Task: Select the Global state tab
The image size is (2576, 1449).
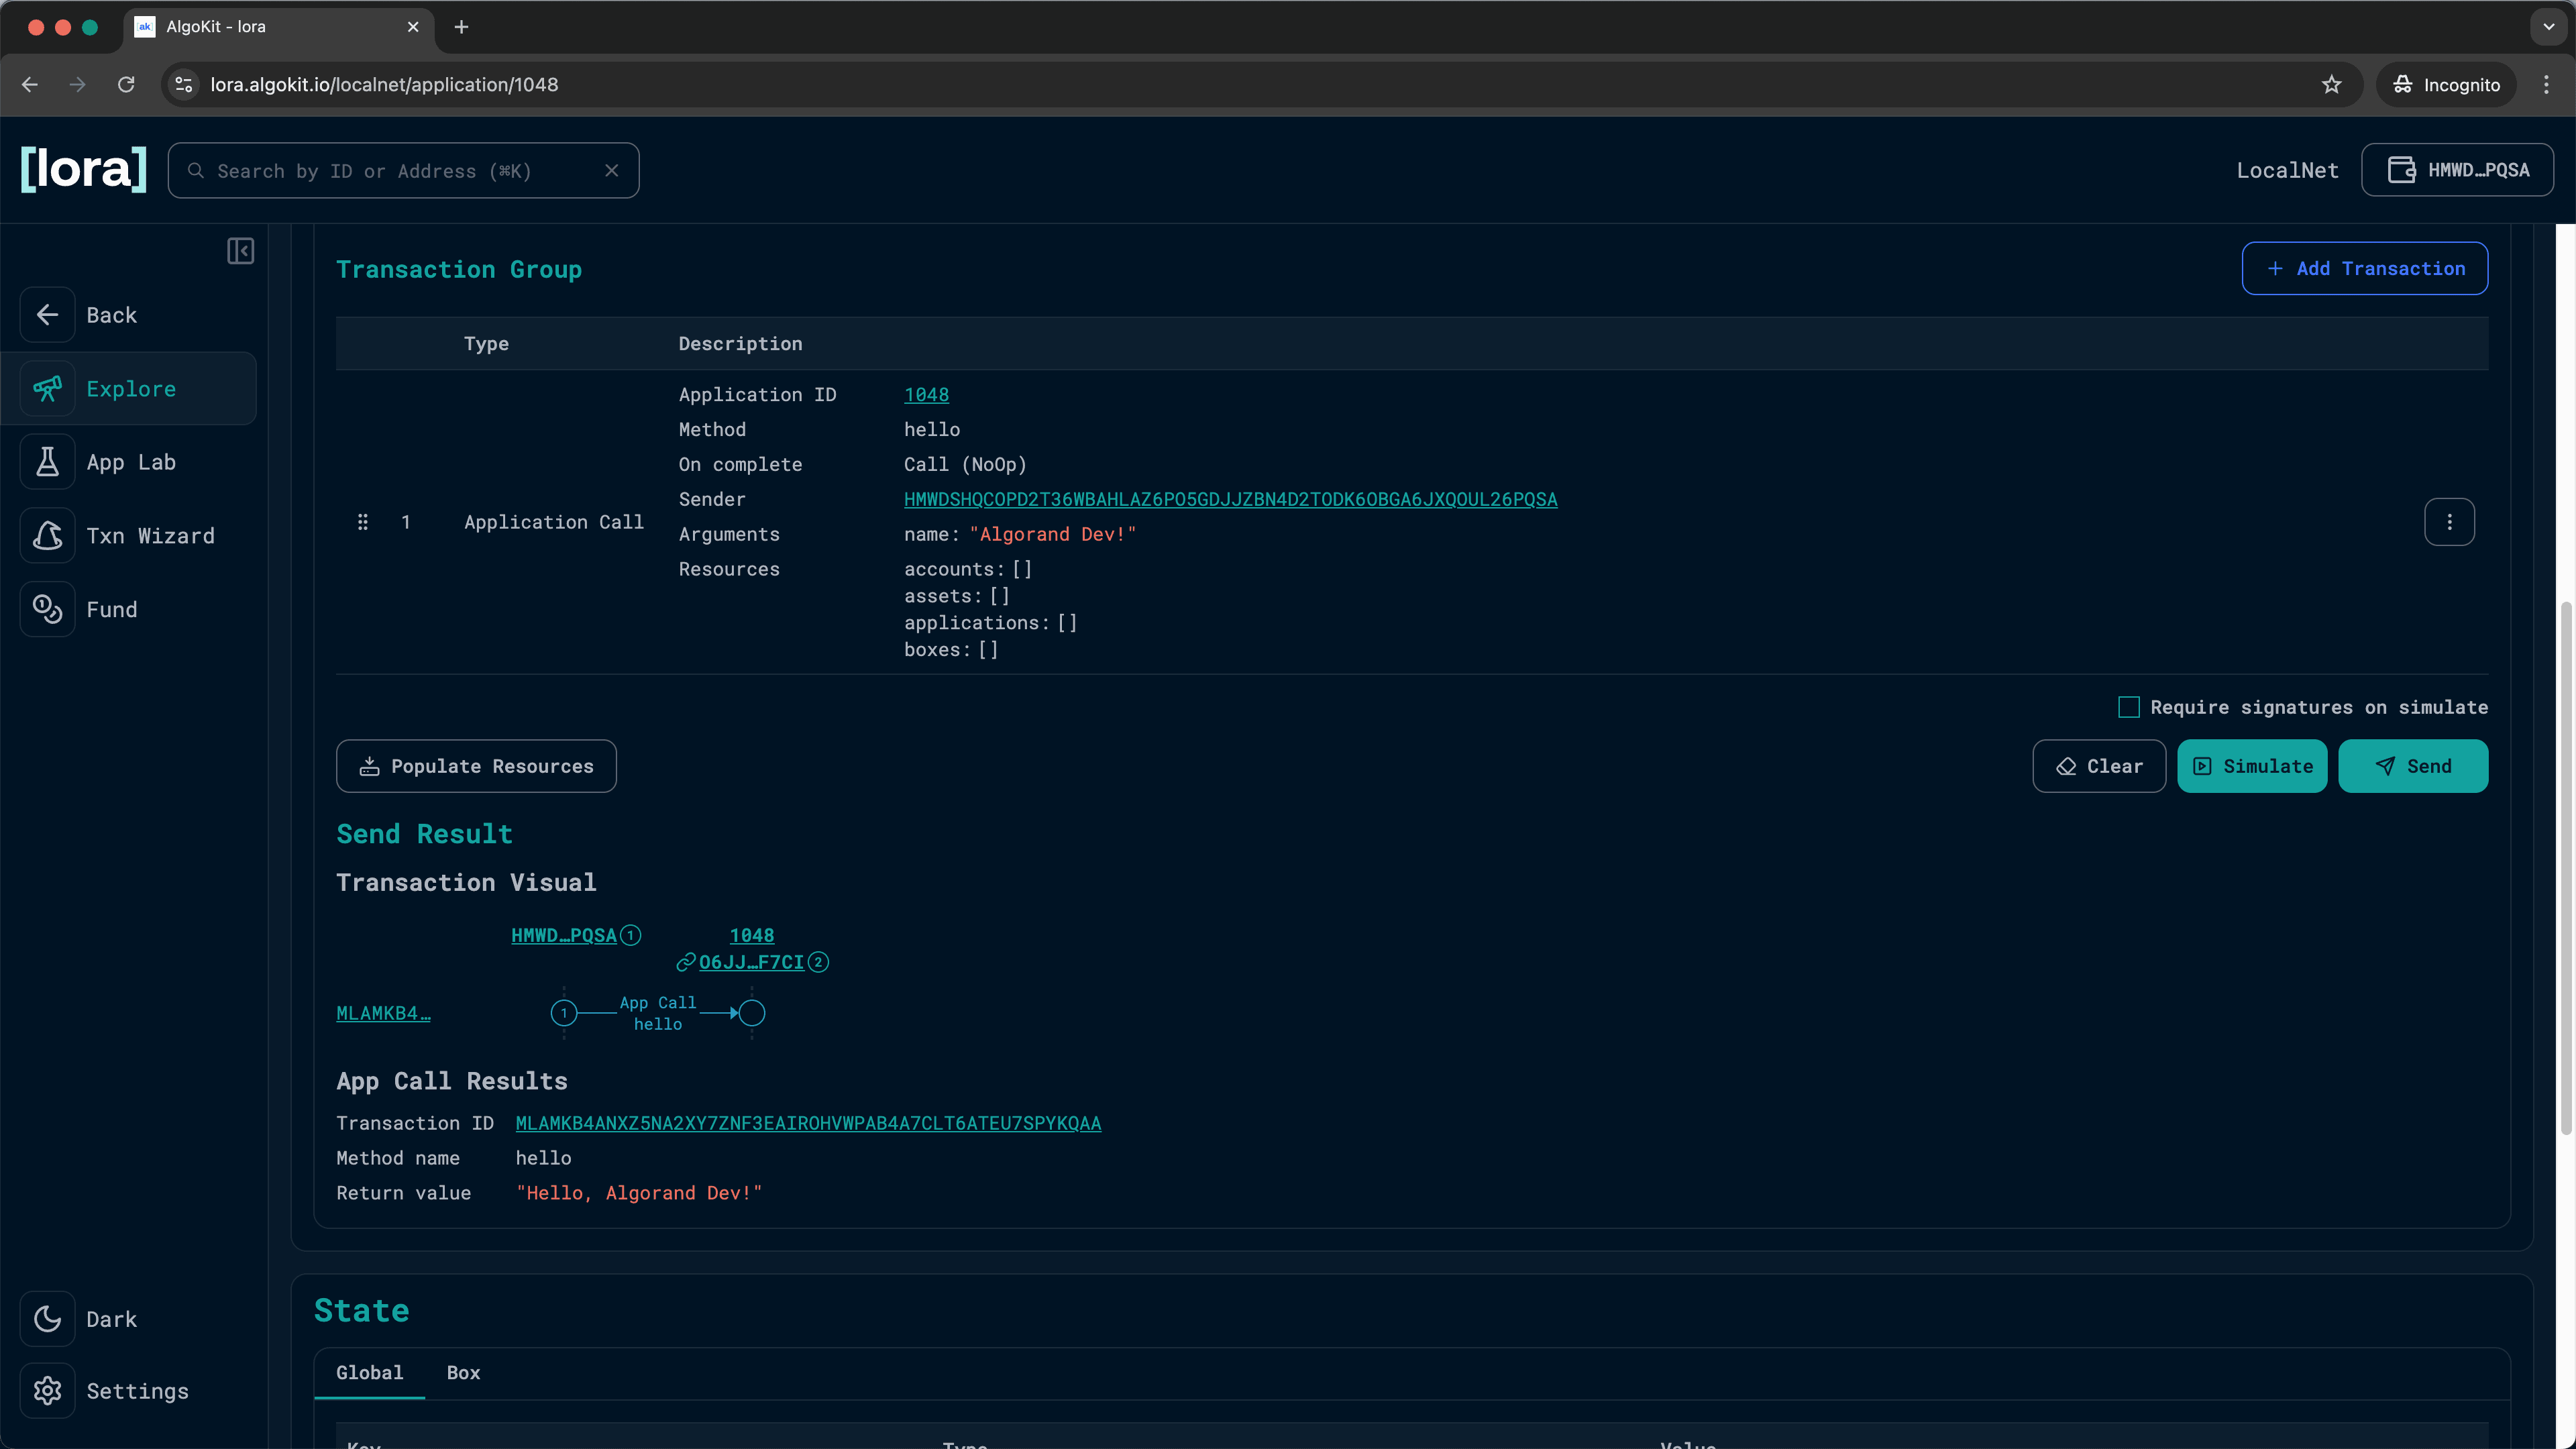Action: click(369, 1372)
